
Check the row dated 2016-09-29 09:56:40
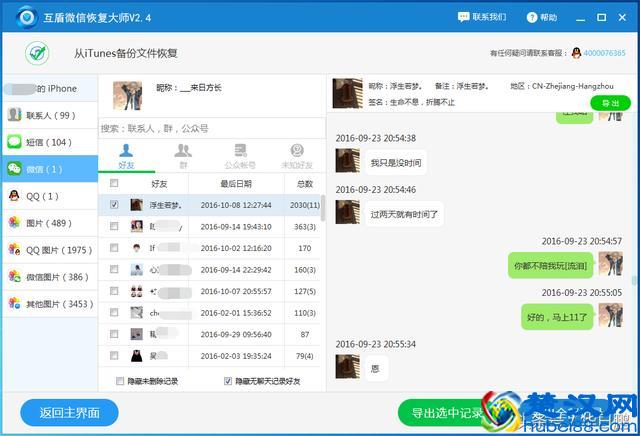tap(114, 334)
